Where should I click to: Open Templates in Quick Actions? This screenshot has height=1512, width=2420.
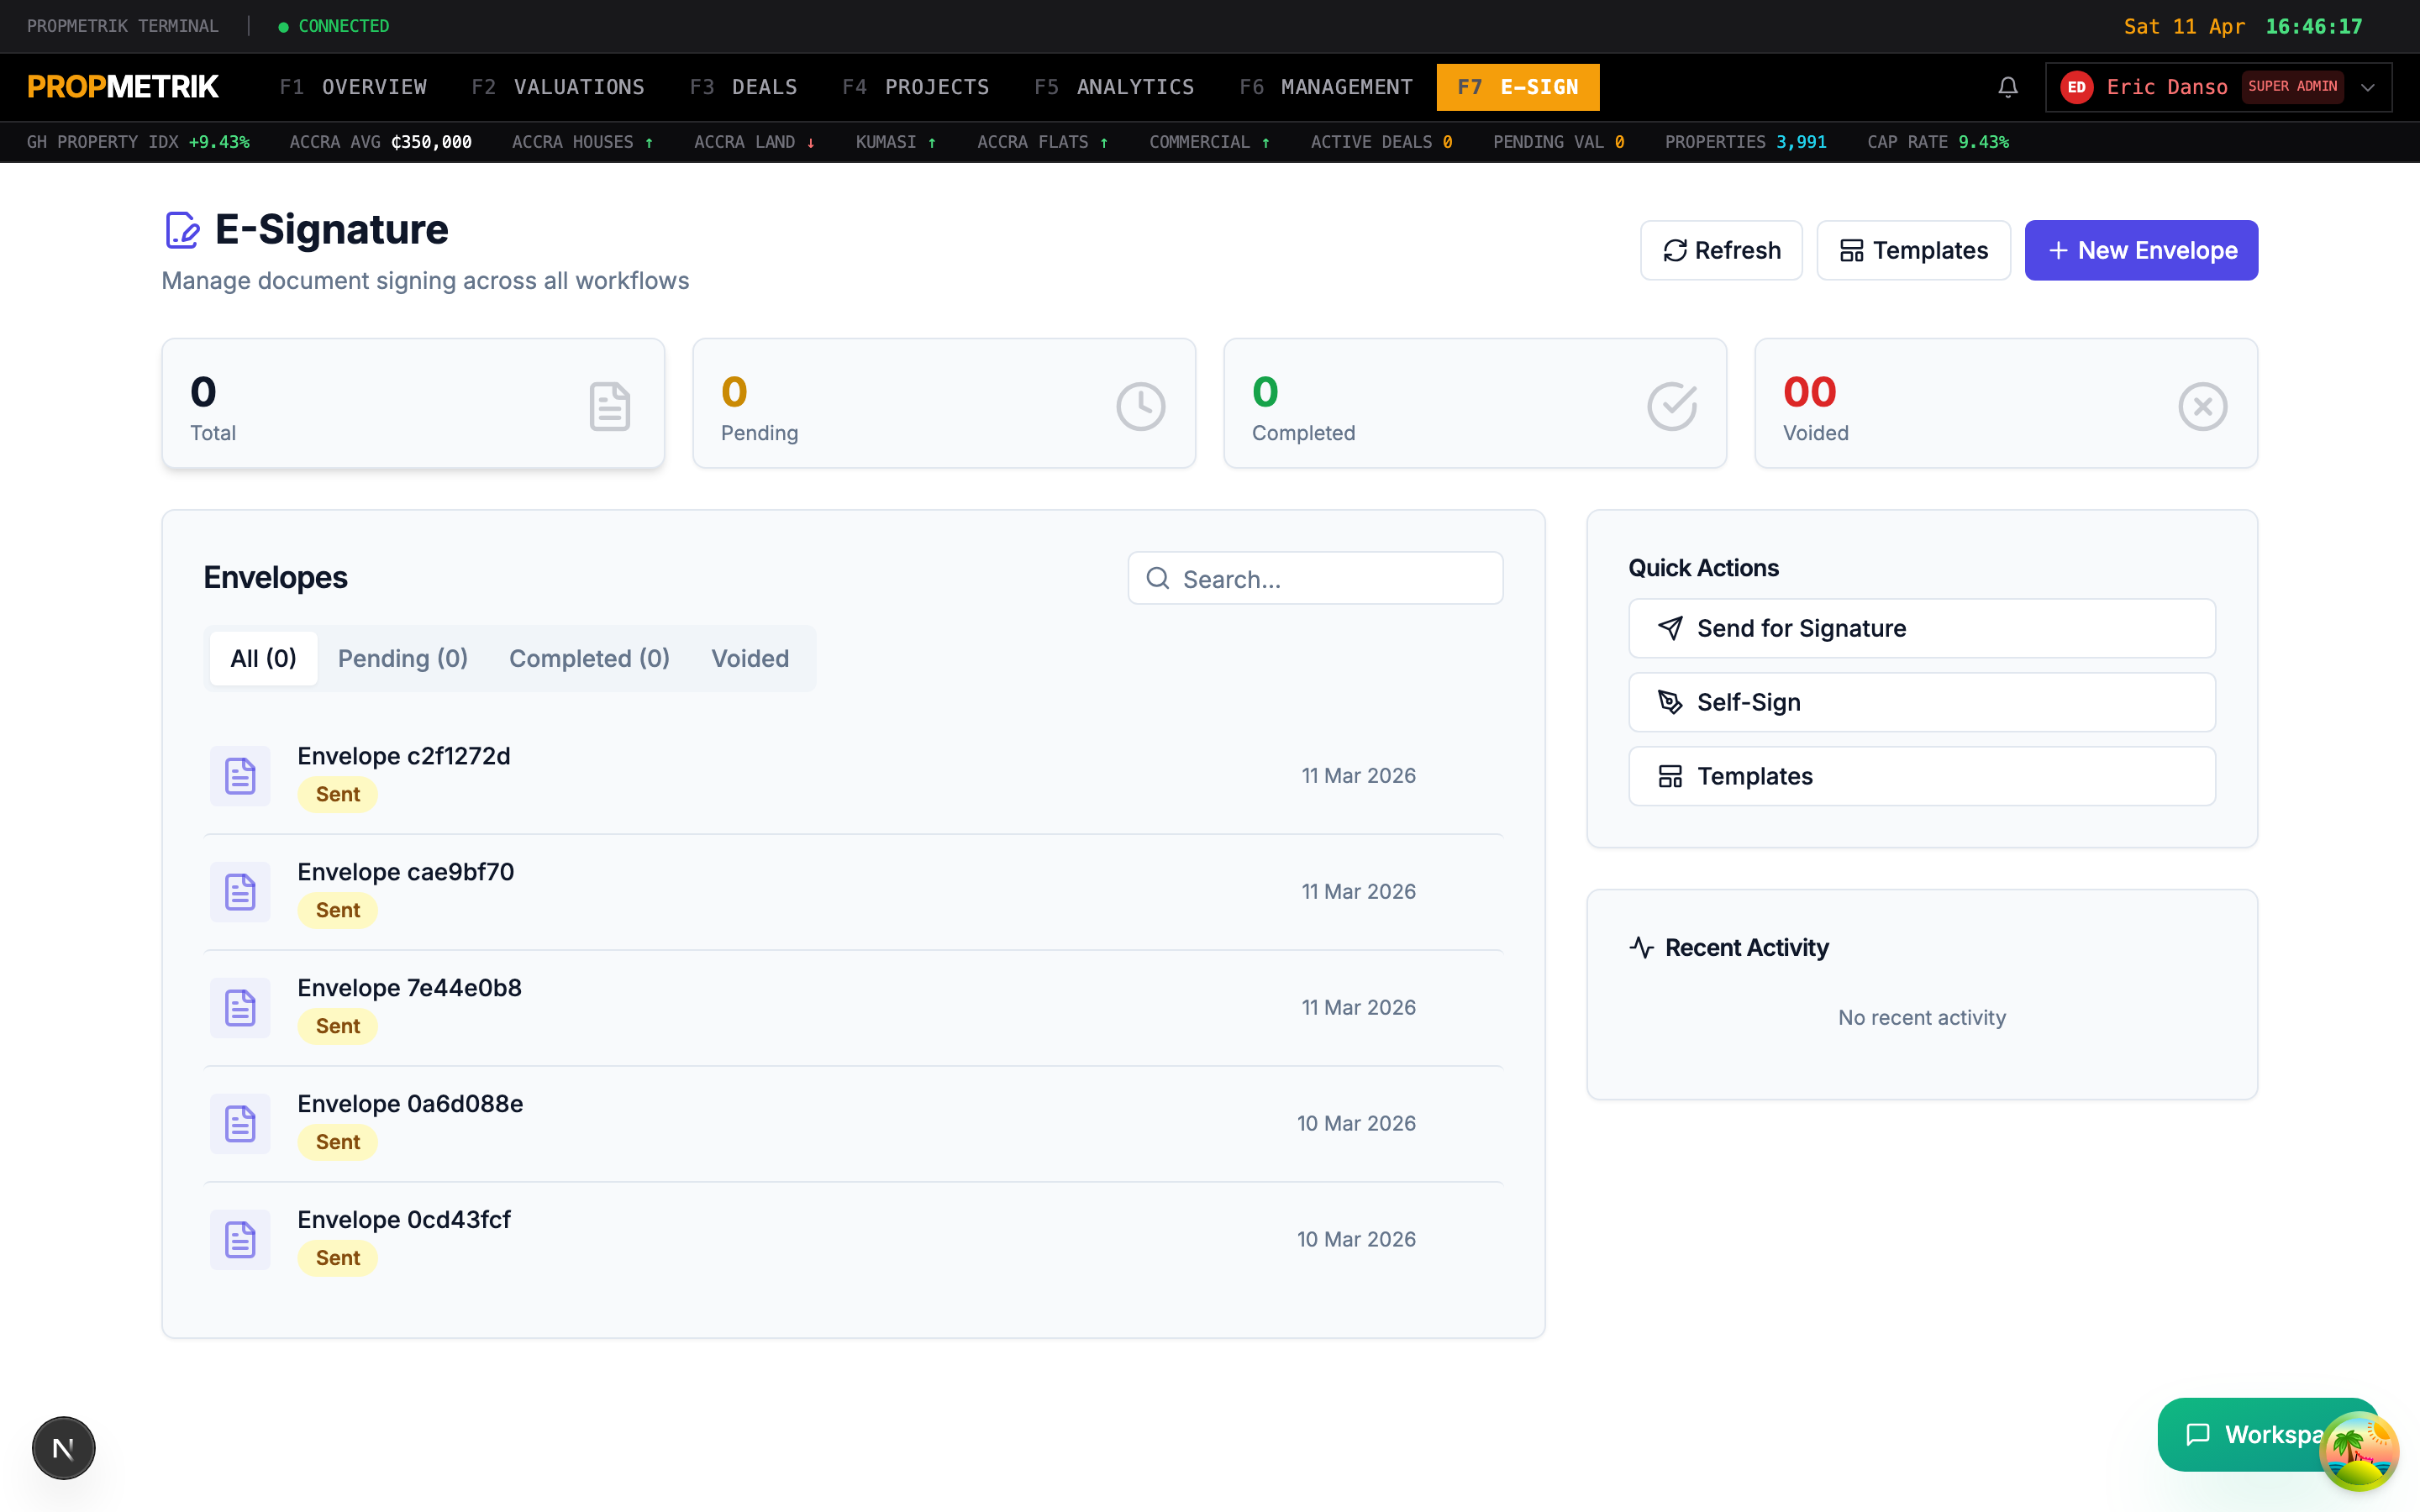click(1921, 776)
